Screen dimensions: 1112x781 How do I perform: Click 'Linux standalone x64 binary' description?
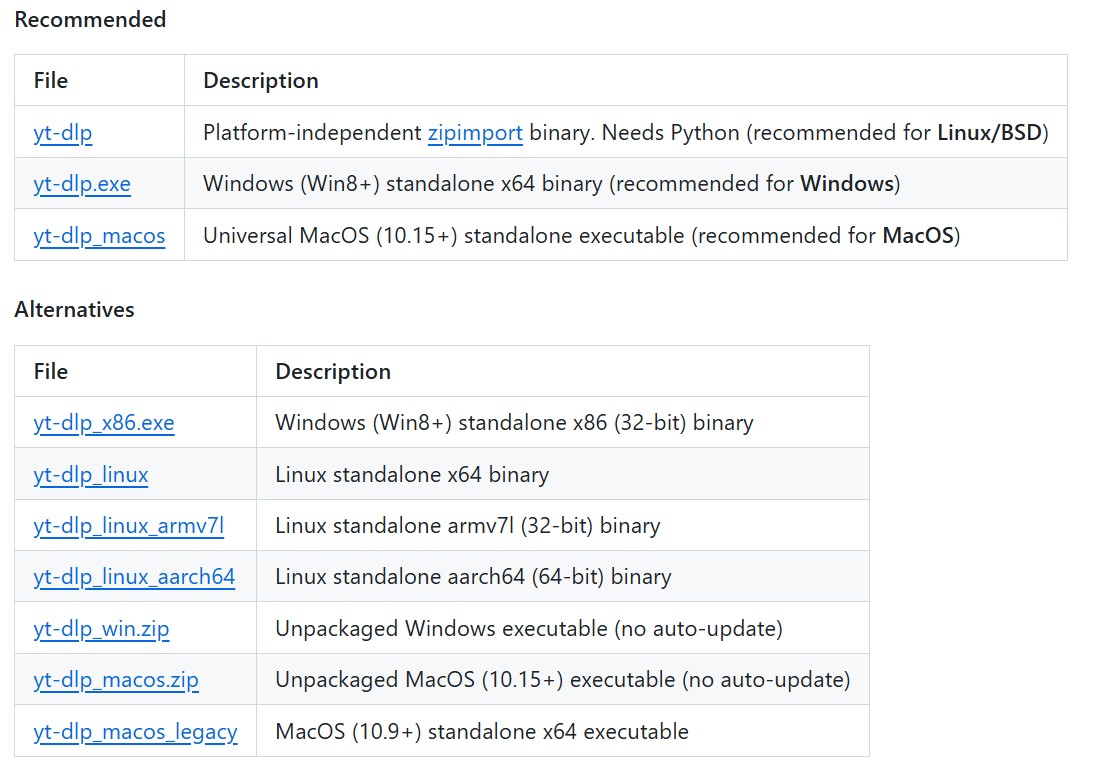[x=412, y=475]
